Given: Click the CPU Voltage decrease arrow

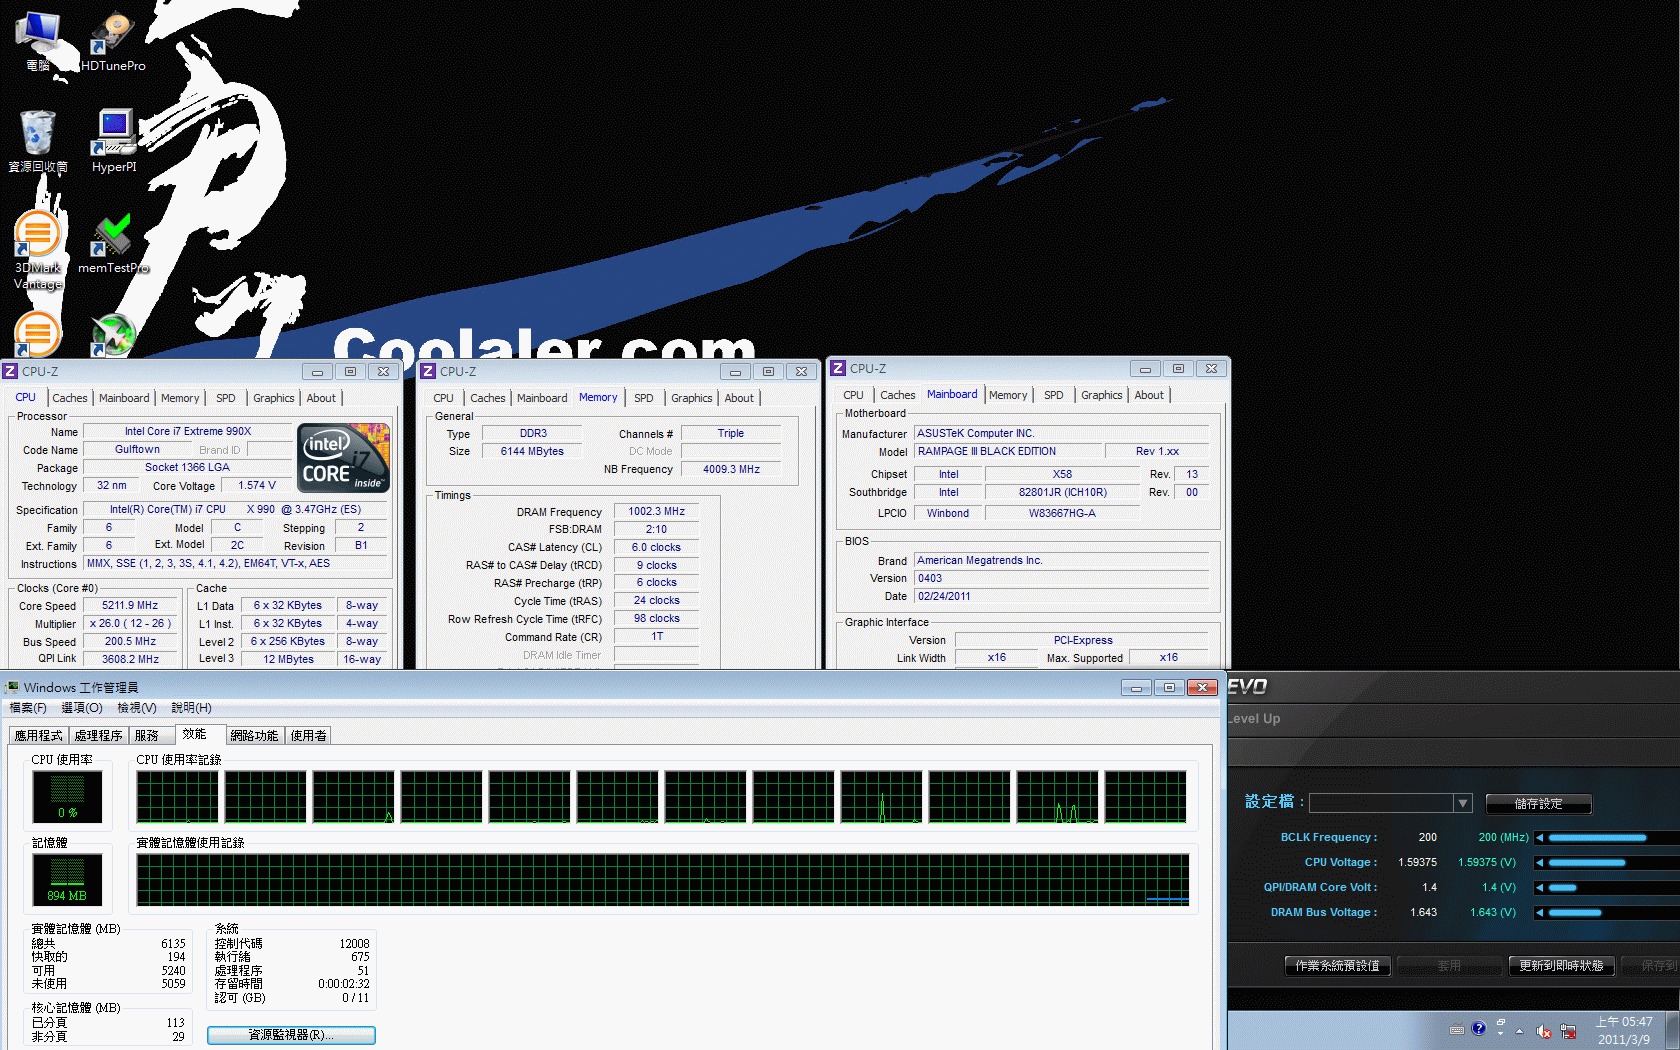Looking at the screenshot, I should 1540,863.
